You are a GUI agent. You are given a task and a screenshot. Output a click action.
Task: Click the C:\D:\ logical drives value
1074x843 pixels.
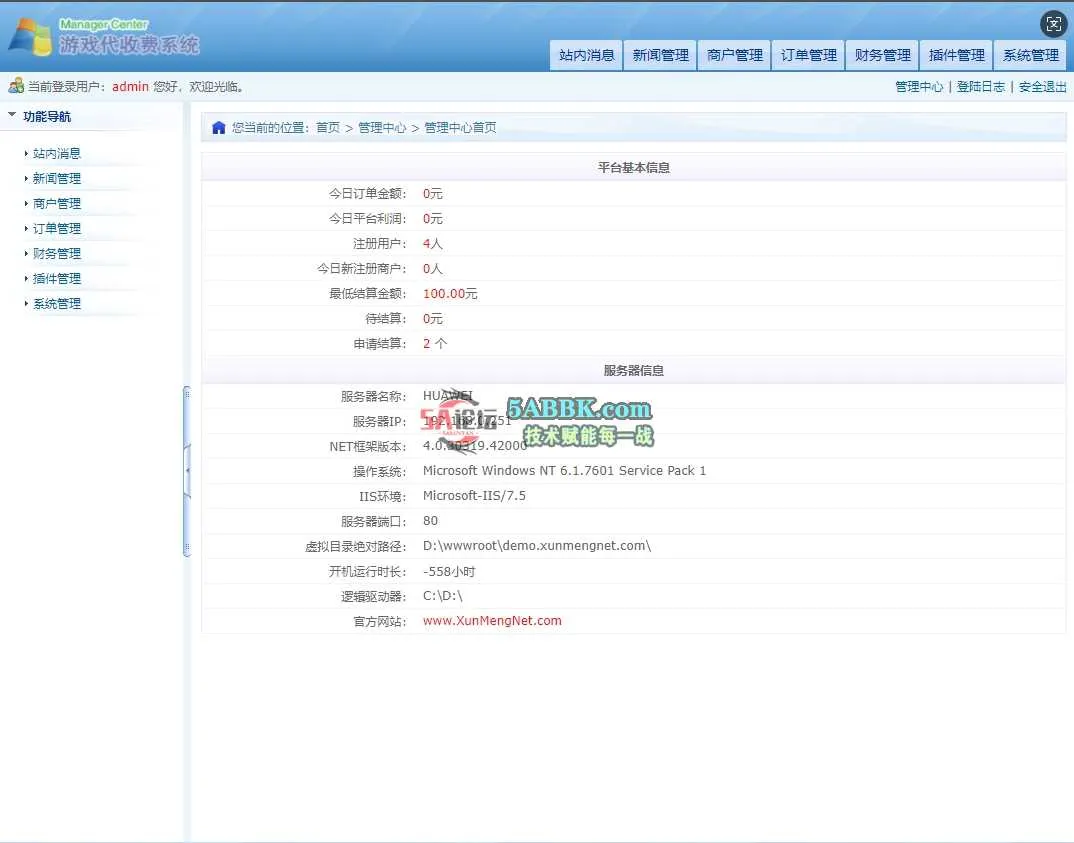pyautogui.click(x=442, y=596)
